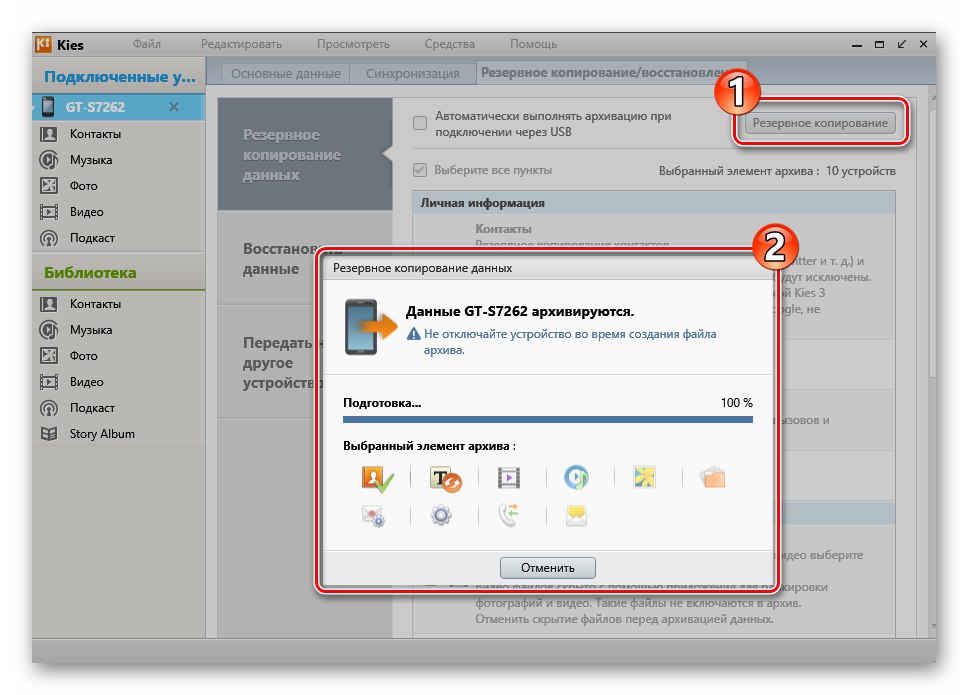Switch to the Синхронизация tab
Viewport: 968px width, 695px height.
pos(412,73)
